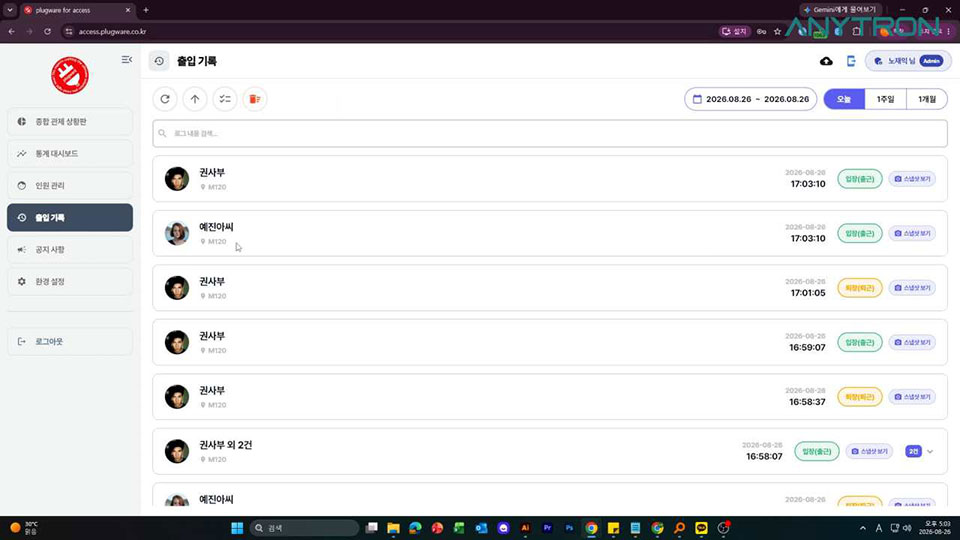View snapshot for 예진아씨 17:03:10 entry

912,233
